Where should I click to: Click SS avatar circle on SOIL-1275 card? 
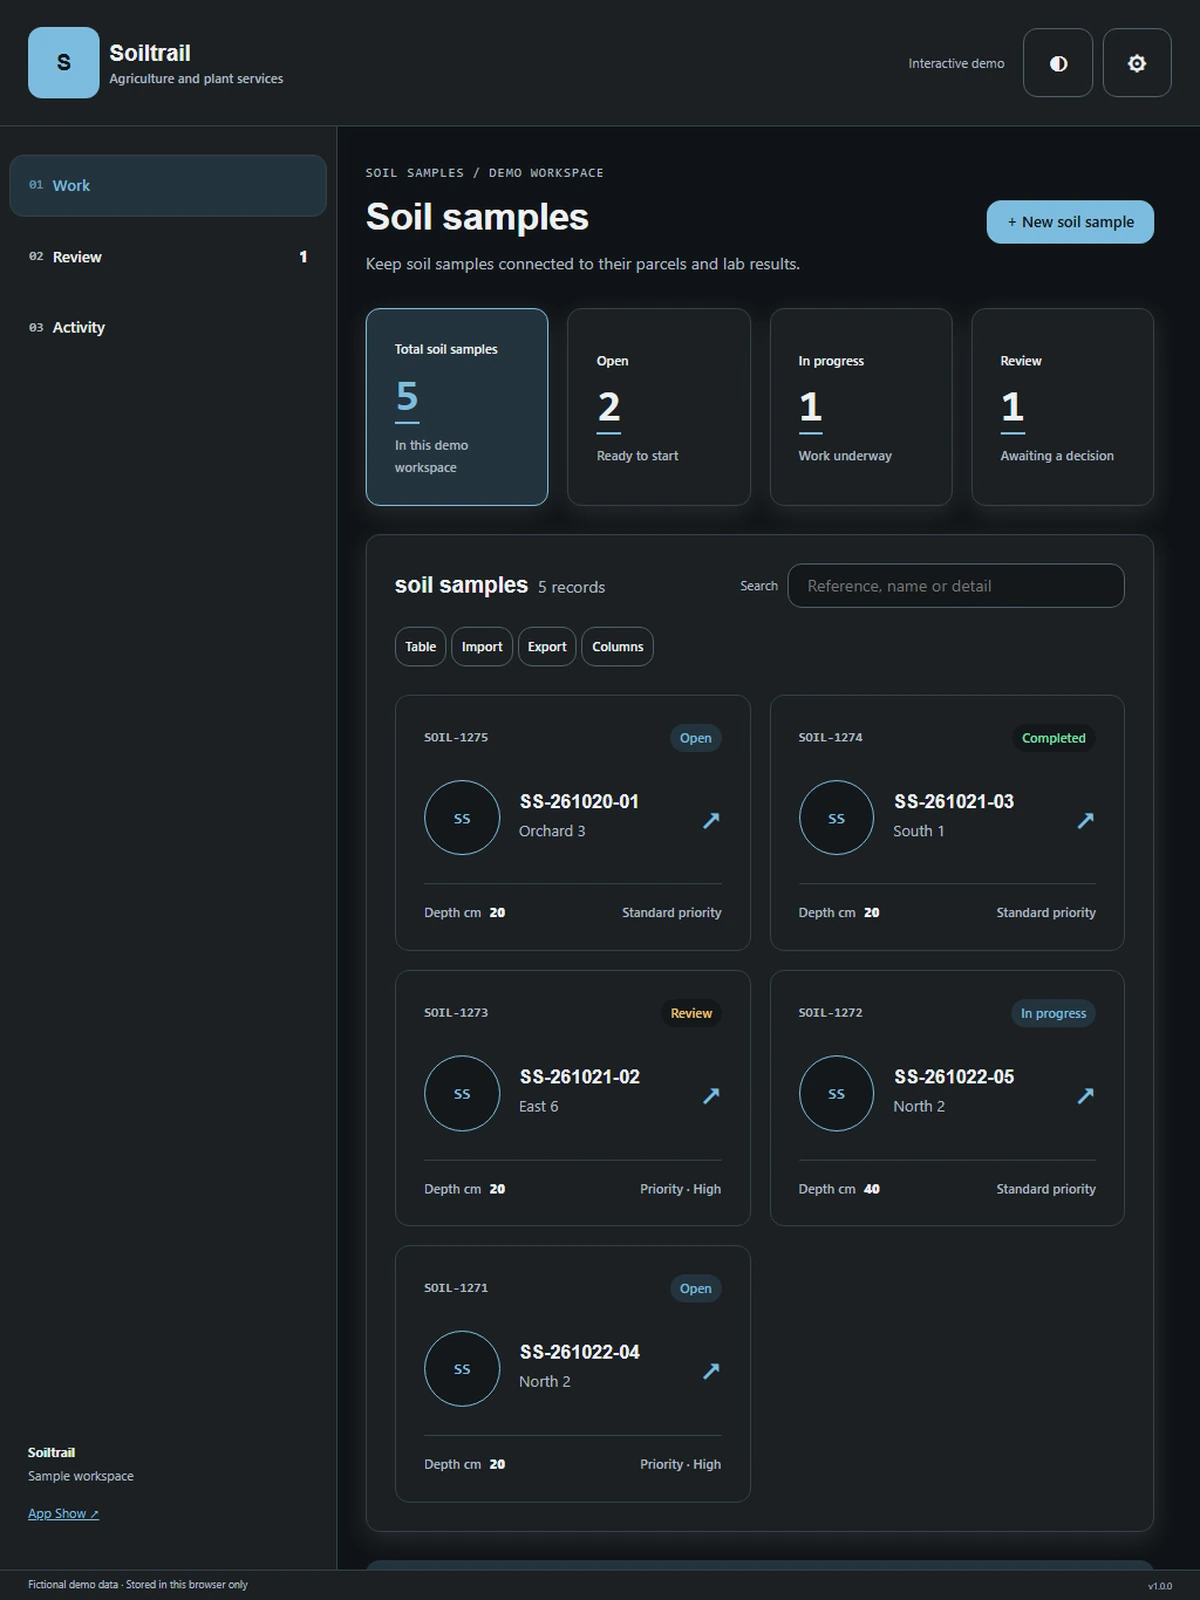click(x=462, y=818)
